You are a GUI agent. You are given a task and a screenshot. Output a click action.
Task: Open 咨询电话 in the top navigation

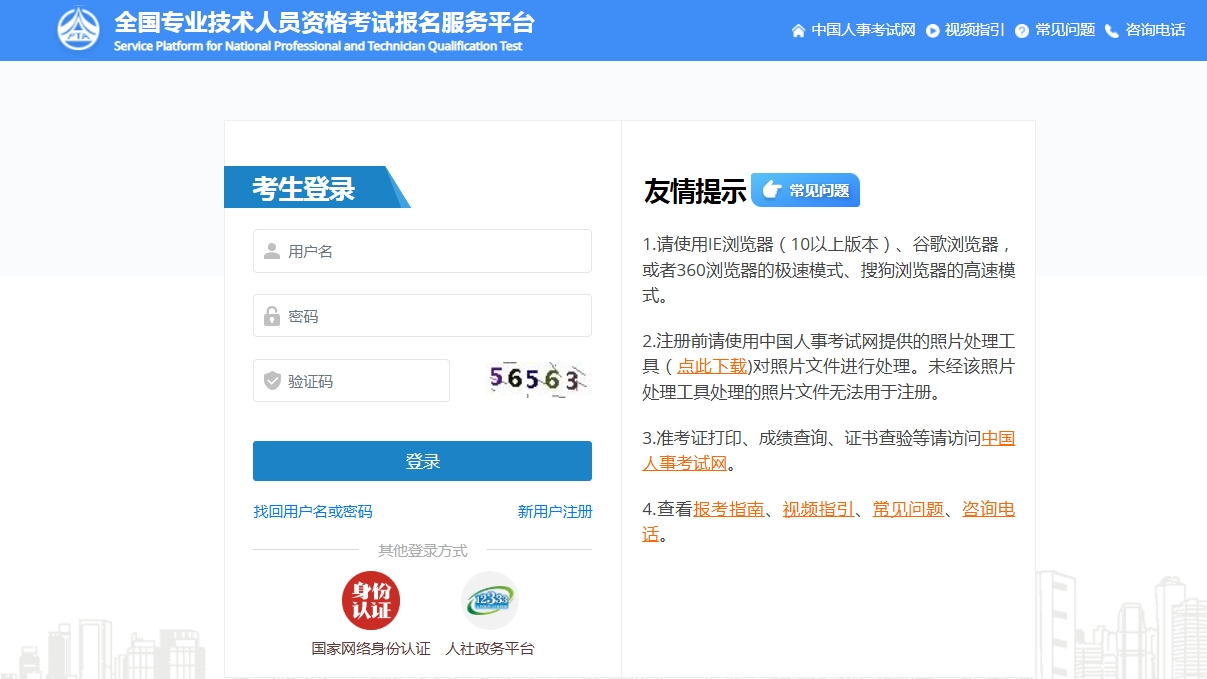(1155, 30)
